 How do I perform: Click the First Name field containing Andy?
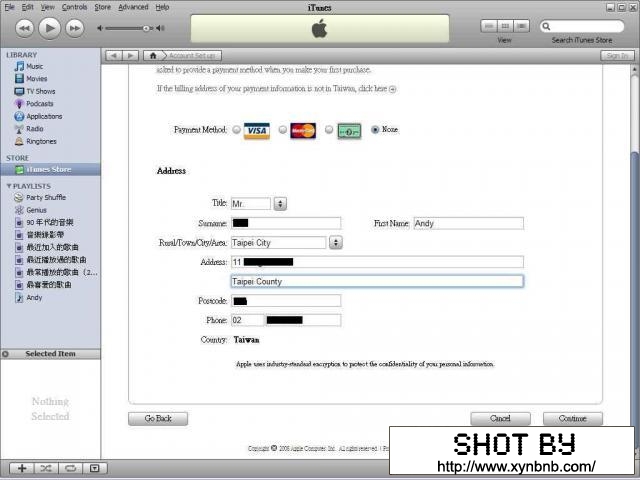468,223
